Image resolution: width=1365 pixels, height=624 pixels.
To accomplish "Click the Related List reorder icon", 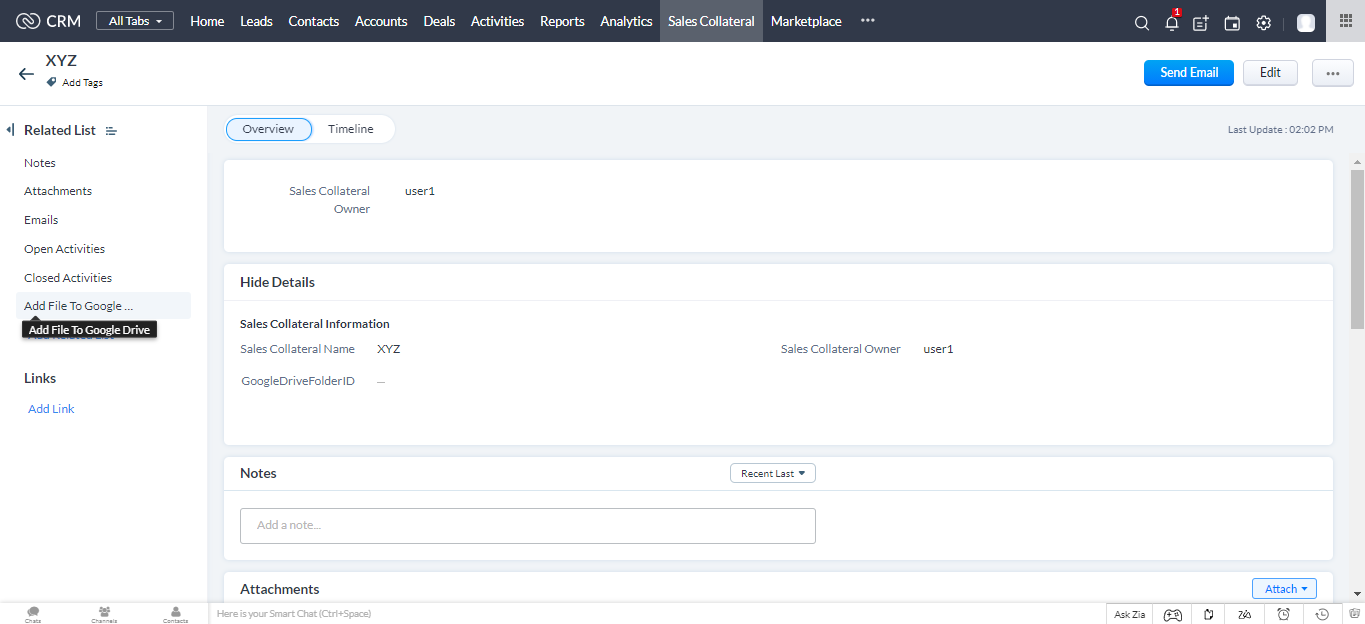I will pos(111,131).
